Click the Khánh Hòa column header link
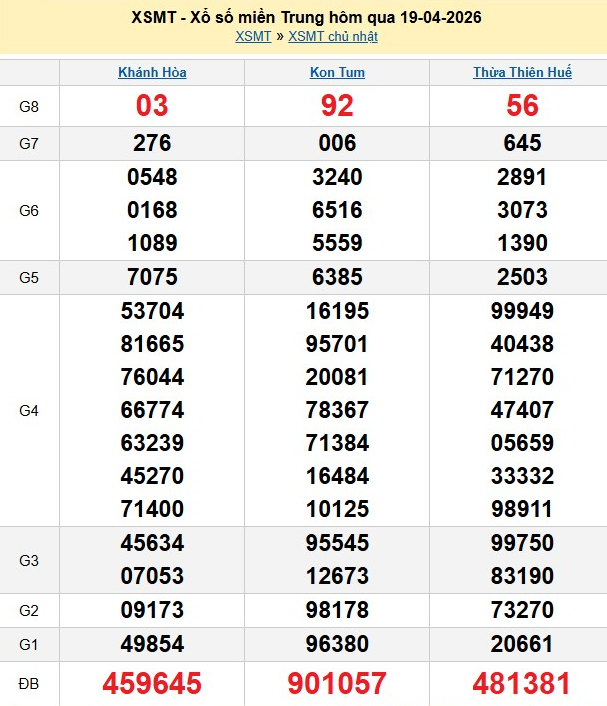Screen dimensions: 607x706 coord(152,72)
